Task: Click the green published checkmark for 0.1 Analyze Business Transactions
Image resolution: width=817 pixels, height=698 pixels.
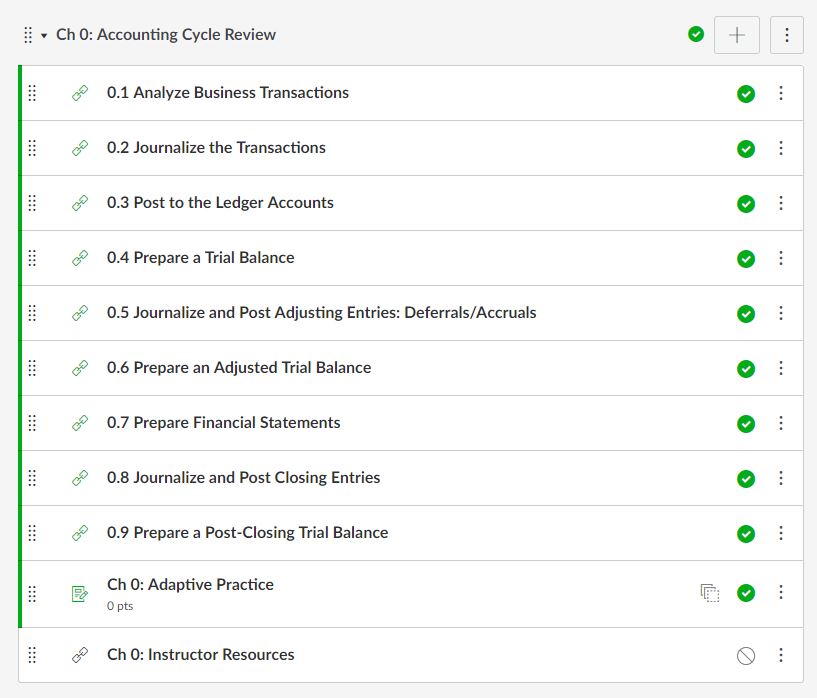Action: pyautogui.click(x=746, y=93)
